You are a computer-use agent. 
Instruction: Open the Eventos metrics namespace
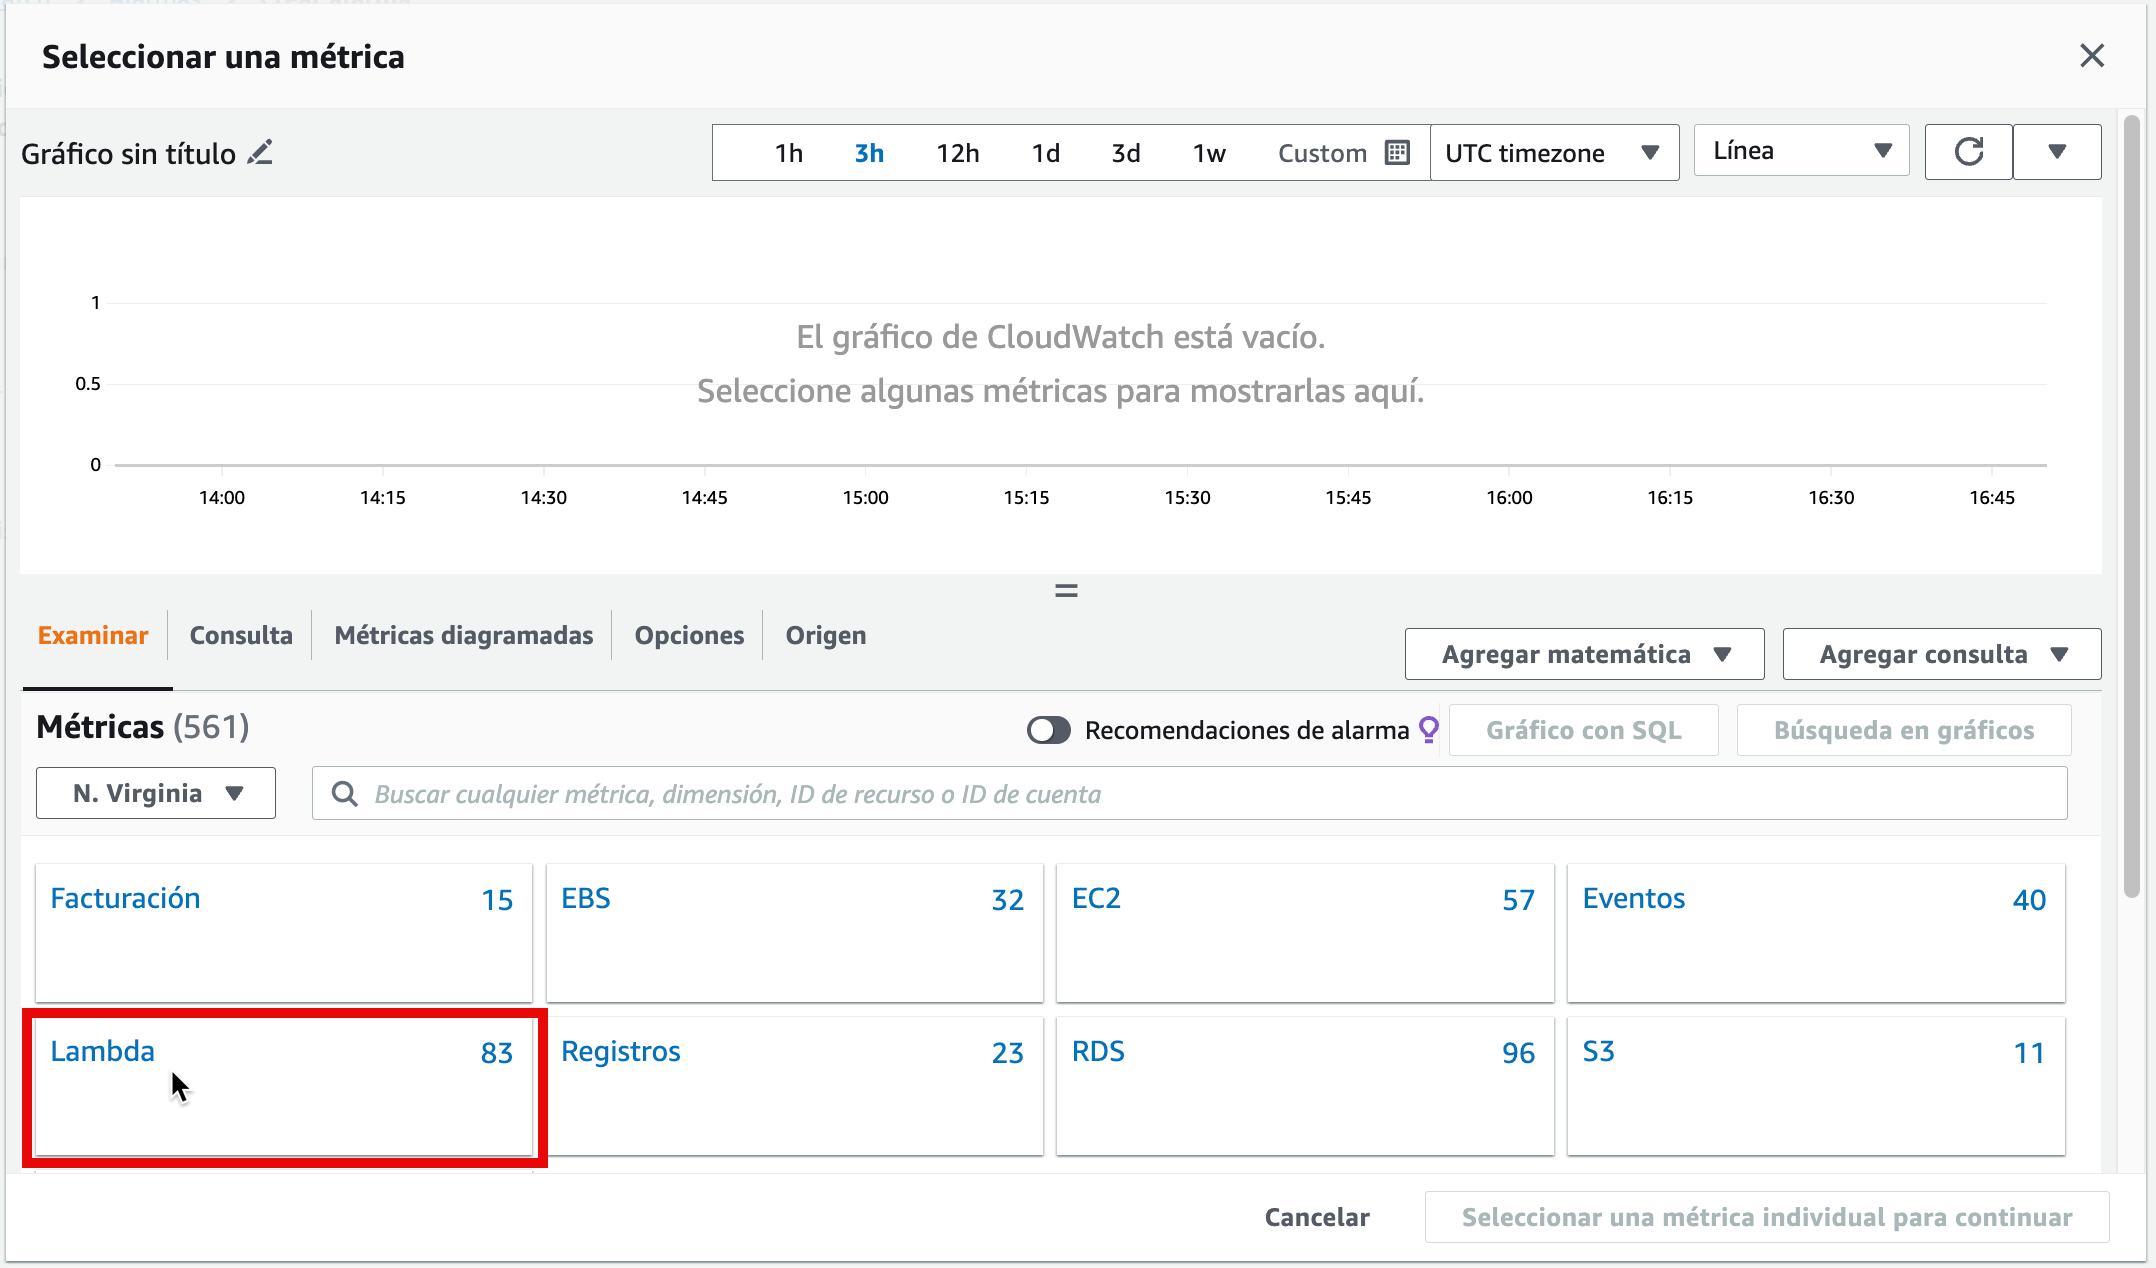[1816, 933]
